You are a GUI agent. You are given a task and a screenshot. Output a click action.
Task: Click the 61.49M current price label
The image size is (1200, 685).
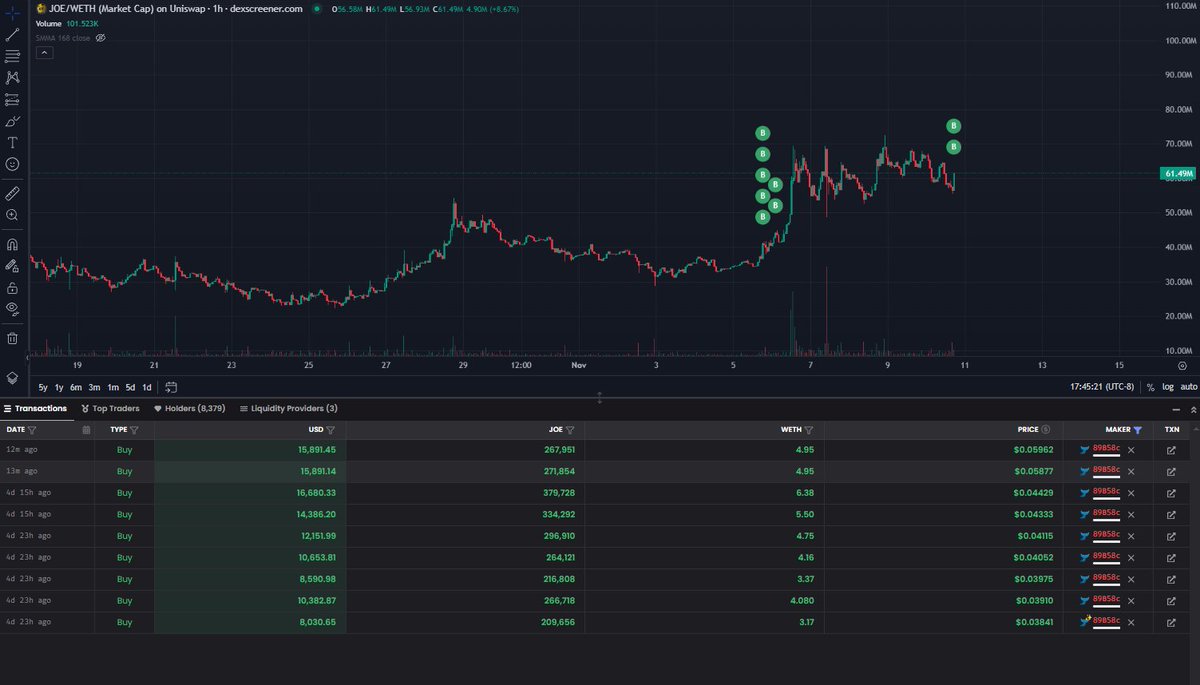click(1179, 173)
